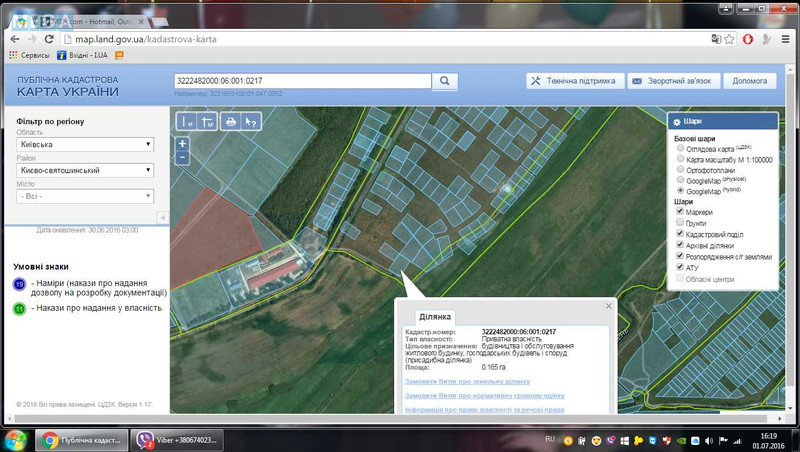Collapse the left filter panel arrow
This screenshot has width=800, height=452.
[x=163, y=218]
